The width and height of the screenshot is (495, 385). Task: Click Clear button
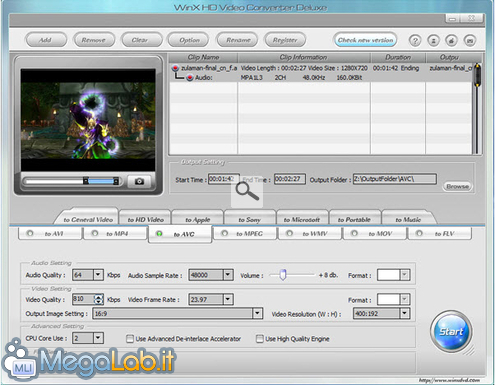click(141, 40)
